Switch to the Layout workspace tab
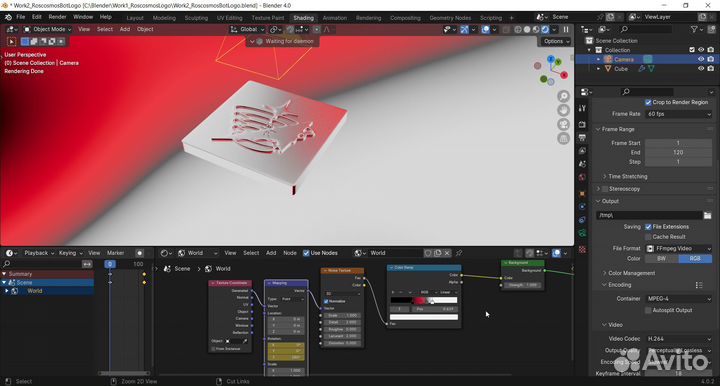The image size is (720, 386). (135, 18)
